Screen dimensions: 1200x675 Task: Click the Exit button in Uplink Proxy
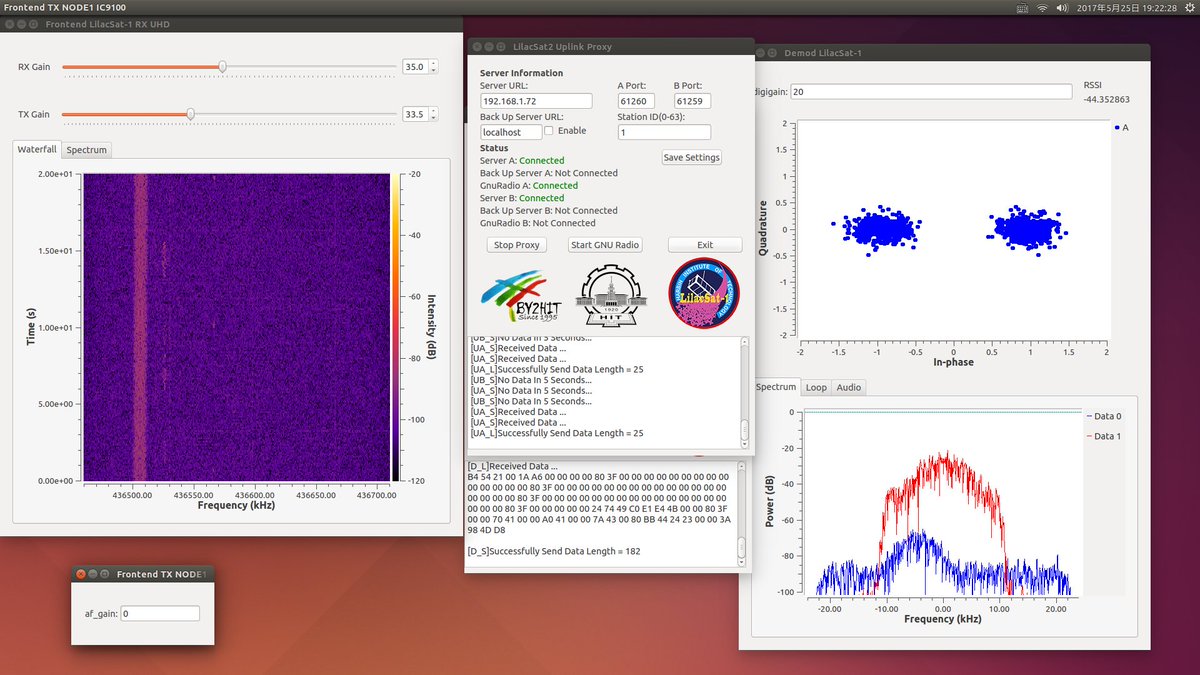pos(705,245)
